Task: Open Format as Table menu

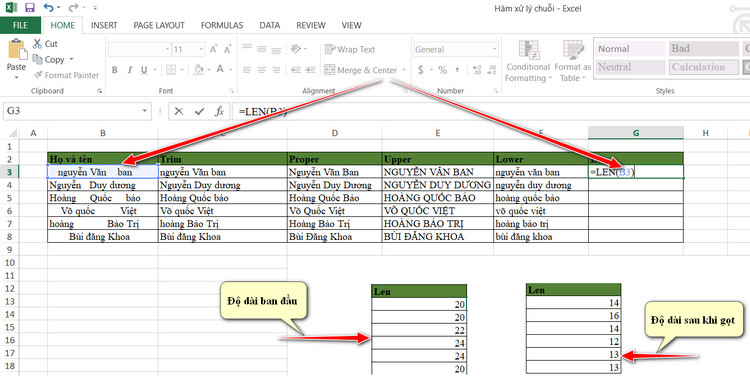Action: (x=573, y=61)
